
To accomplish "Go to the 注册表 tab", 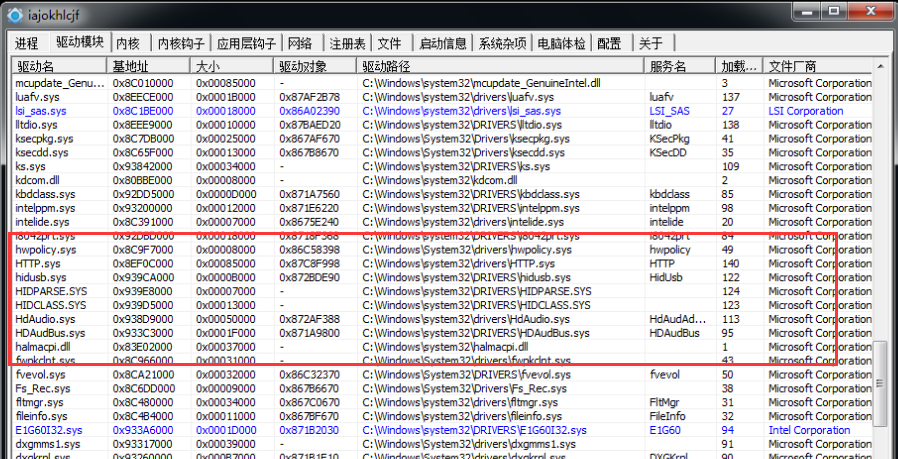I will [x=349, y=43].
